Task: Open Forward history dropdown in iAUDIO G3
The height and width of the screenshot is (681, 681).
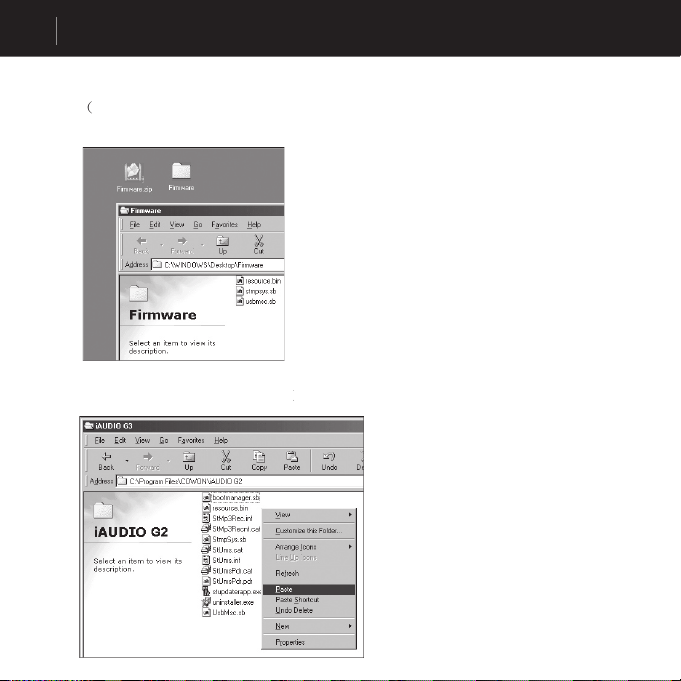Action: [169, 460]
